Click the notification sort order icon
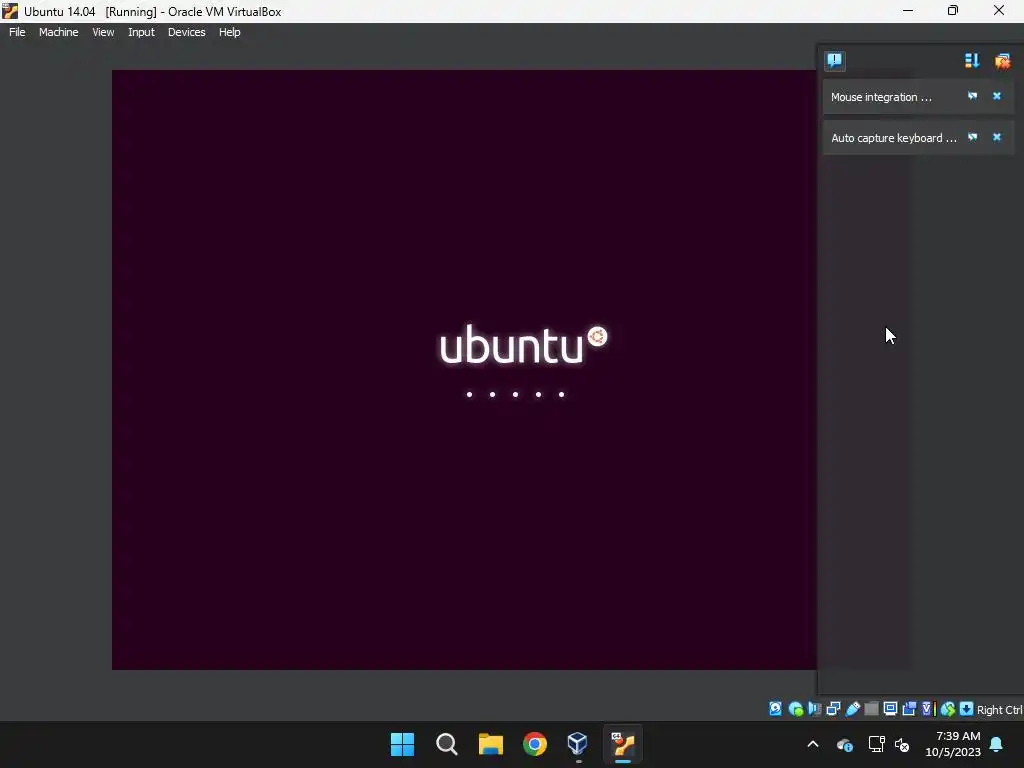Image resolution: width=1024 pixels, height=768 pixels. coord(972,61)
